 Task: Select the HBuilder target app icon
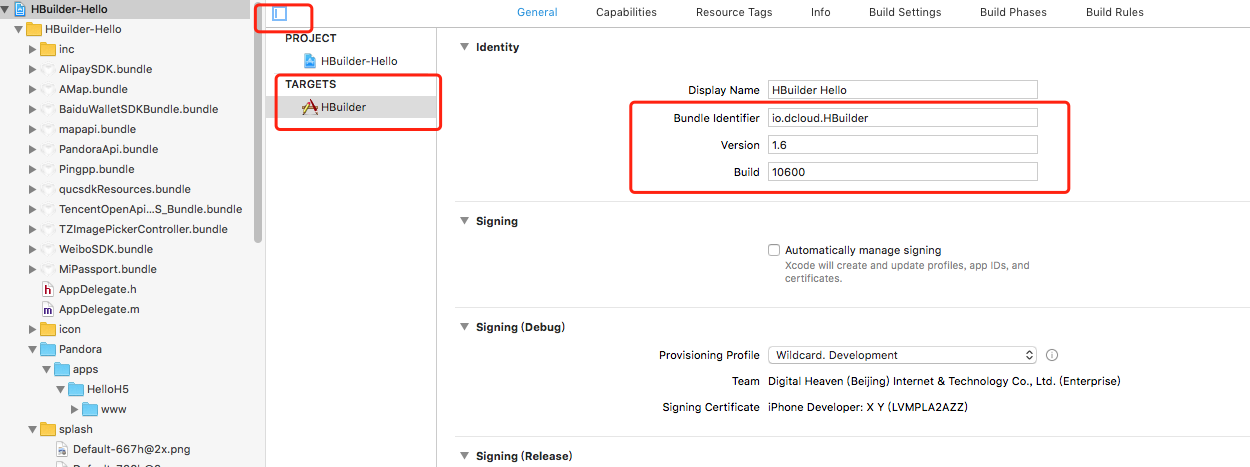pyautogui.click(x=310, y=107)
